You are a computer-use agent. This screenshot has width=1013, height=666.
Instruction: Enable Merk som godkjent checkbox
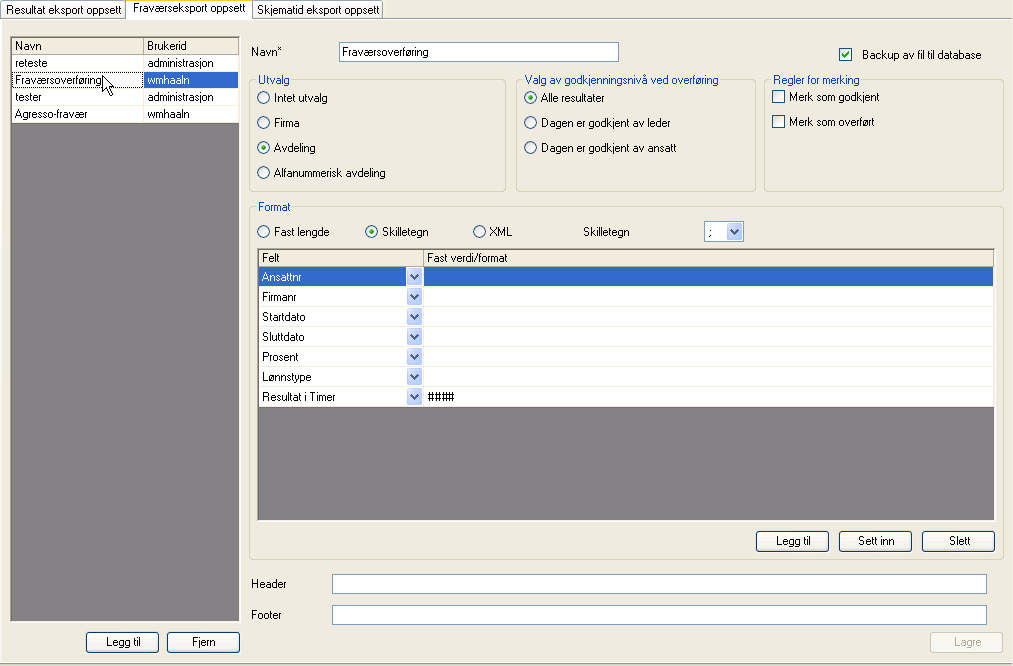(x=778, y=97)
